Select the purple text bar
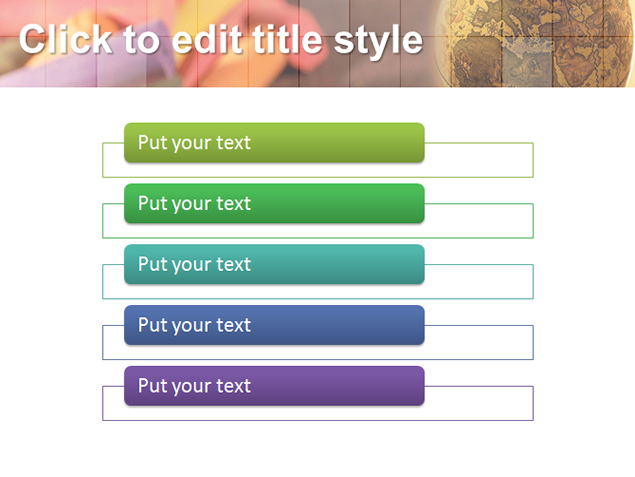635x477 pixels. (274, 385)
